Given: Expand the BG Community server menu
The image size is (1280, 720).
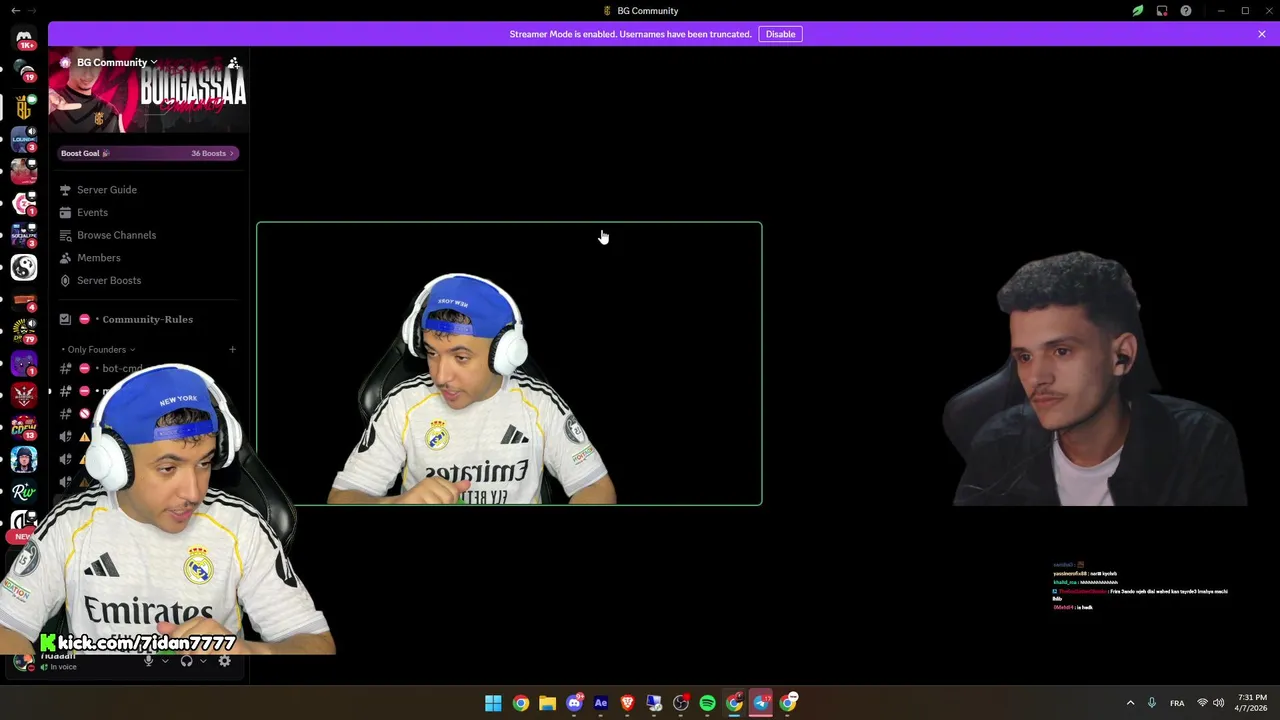Looking at the screenshot, I should (116, 62).
